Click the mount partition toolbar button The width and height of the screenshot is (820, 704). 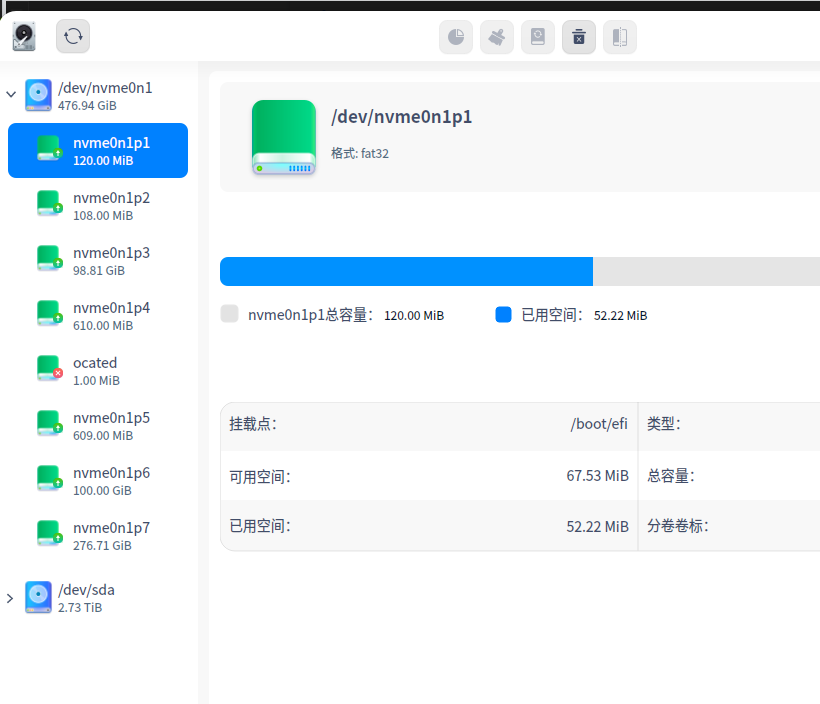538,37
